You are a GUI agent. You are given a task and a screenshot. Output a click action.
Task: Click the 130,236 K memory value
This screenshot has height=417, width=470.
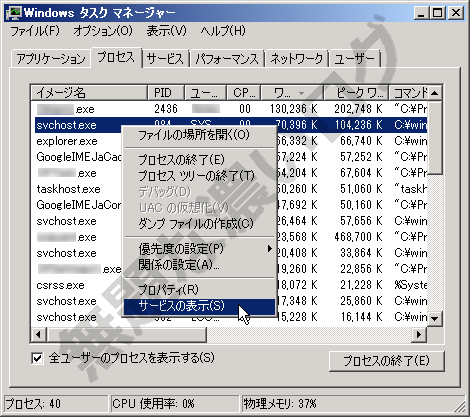pyautogui.click(x=293, y=109)
